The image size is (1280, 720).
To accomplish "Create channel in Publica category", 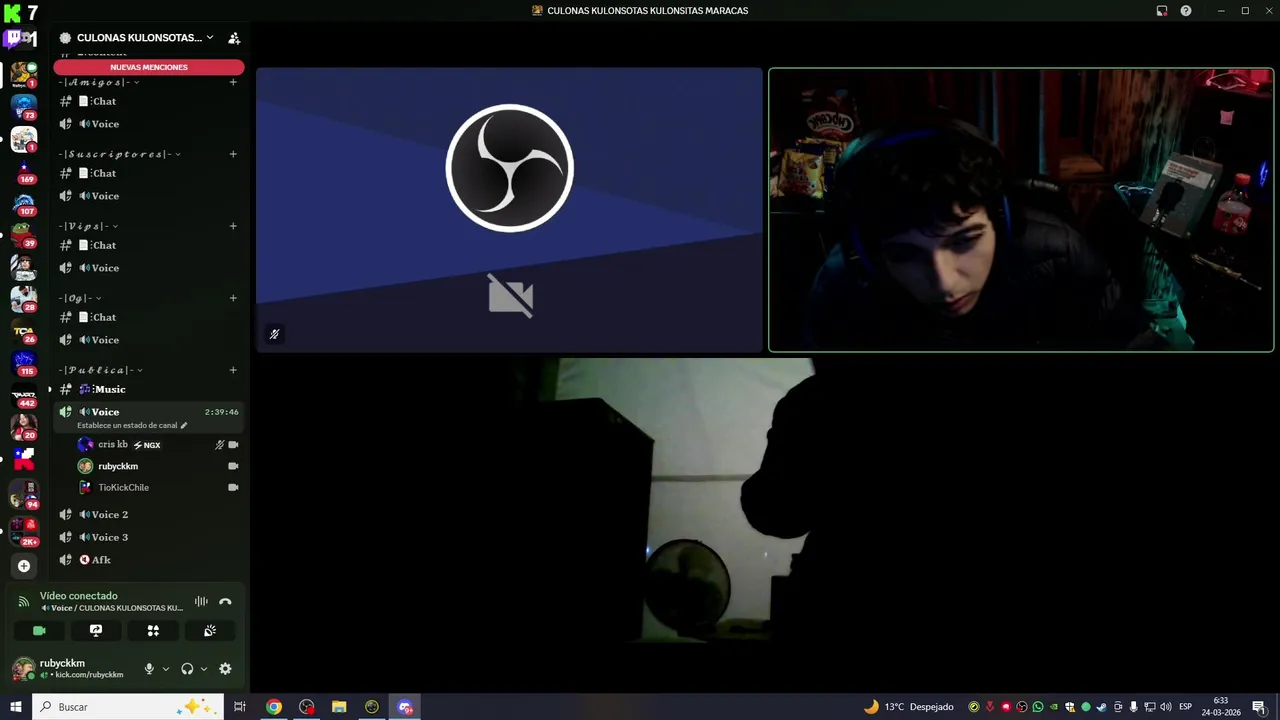I will click(x=233, y=370).
